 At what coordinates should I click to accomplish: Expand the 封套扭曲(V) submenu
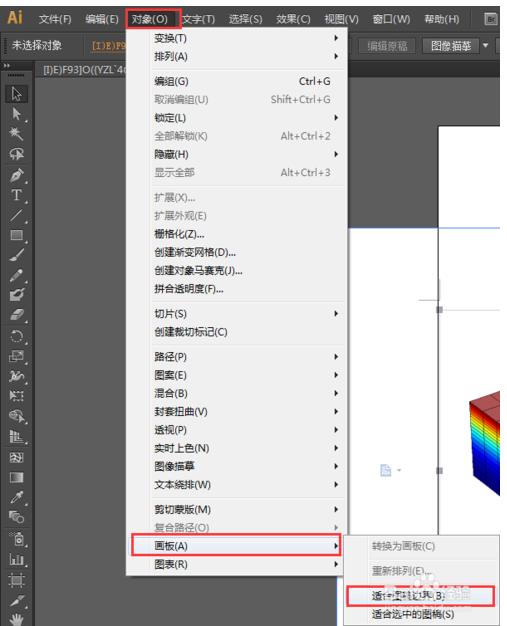(237, 412)
